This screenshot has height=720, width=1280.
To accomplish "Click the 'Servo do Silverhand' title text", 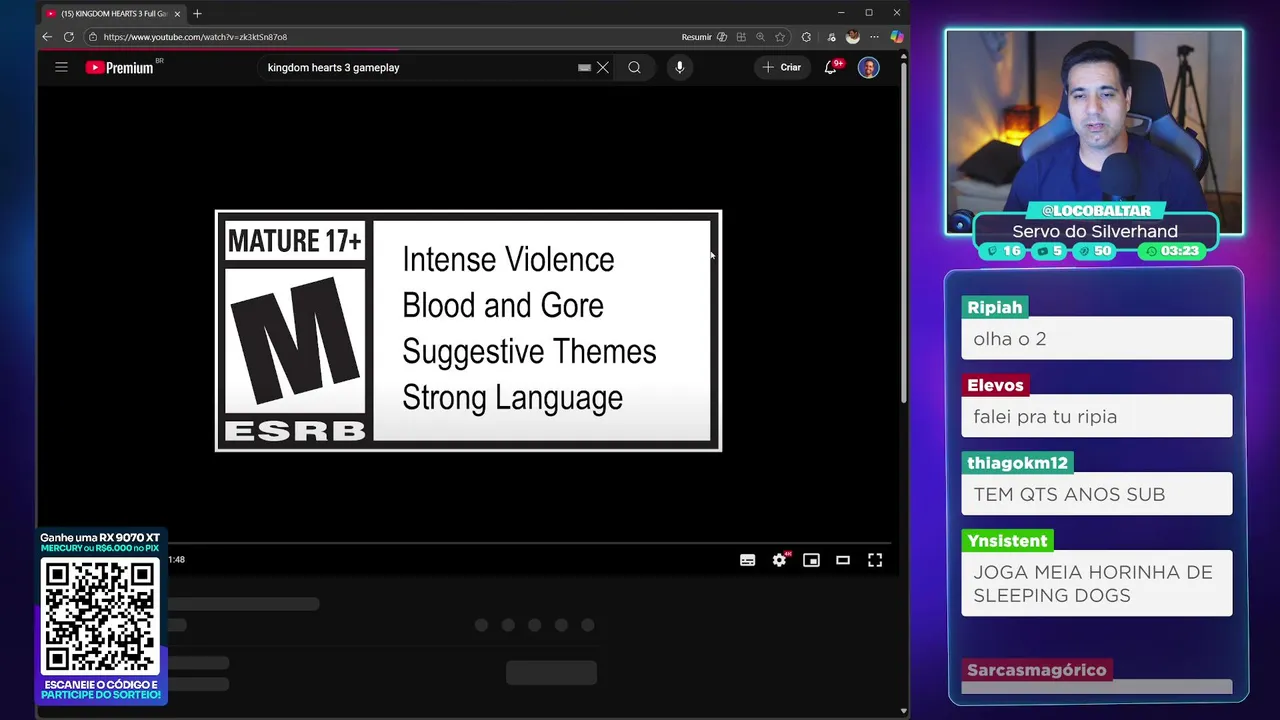I will click(x=1095, y=231).
